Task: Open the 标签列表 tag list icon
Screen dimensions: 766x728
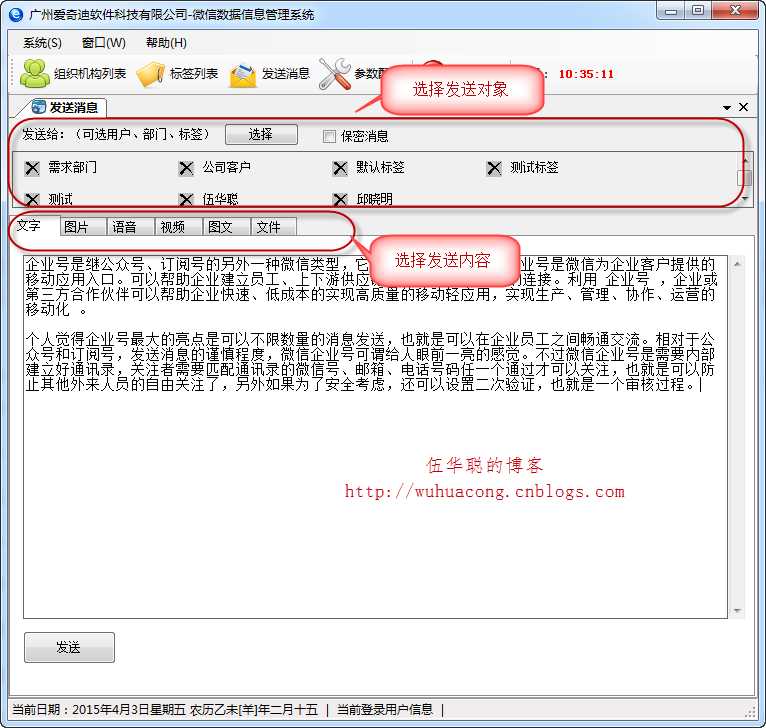Action: [150, 74]
